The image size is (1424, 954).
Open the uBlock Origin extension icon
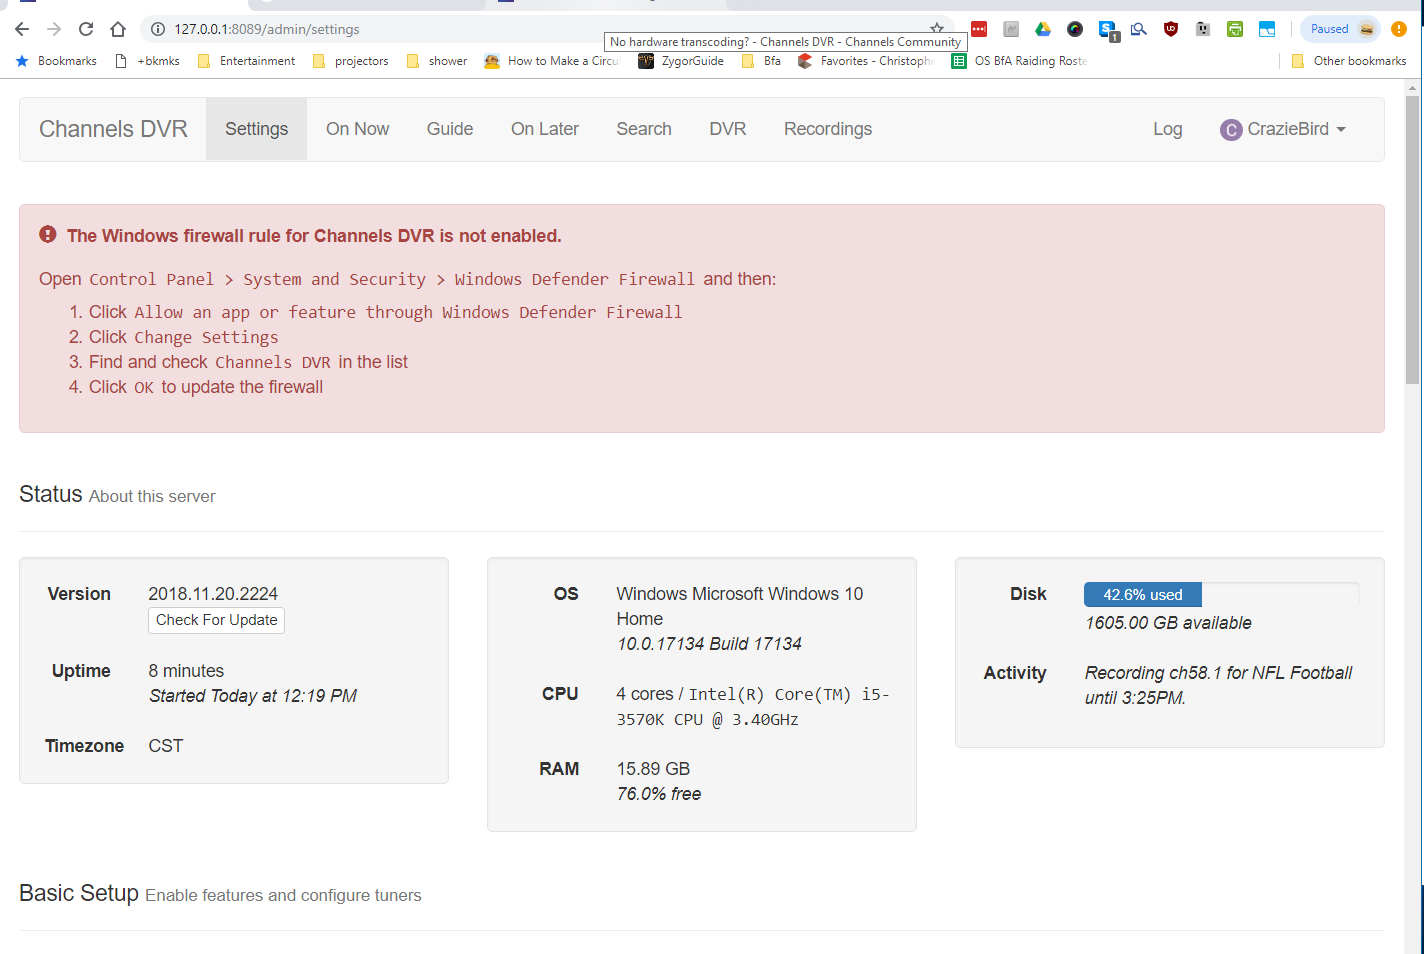point(1171,29)
